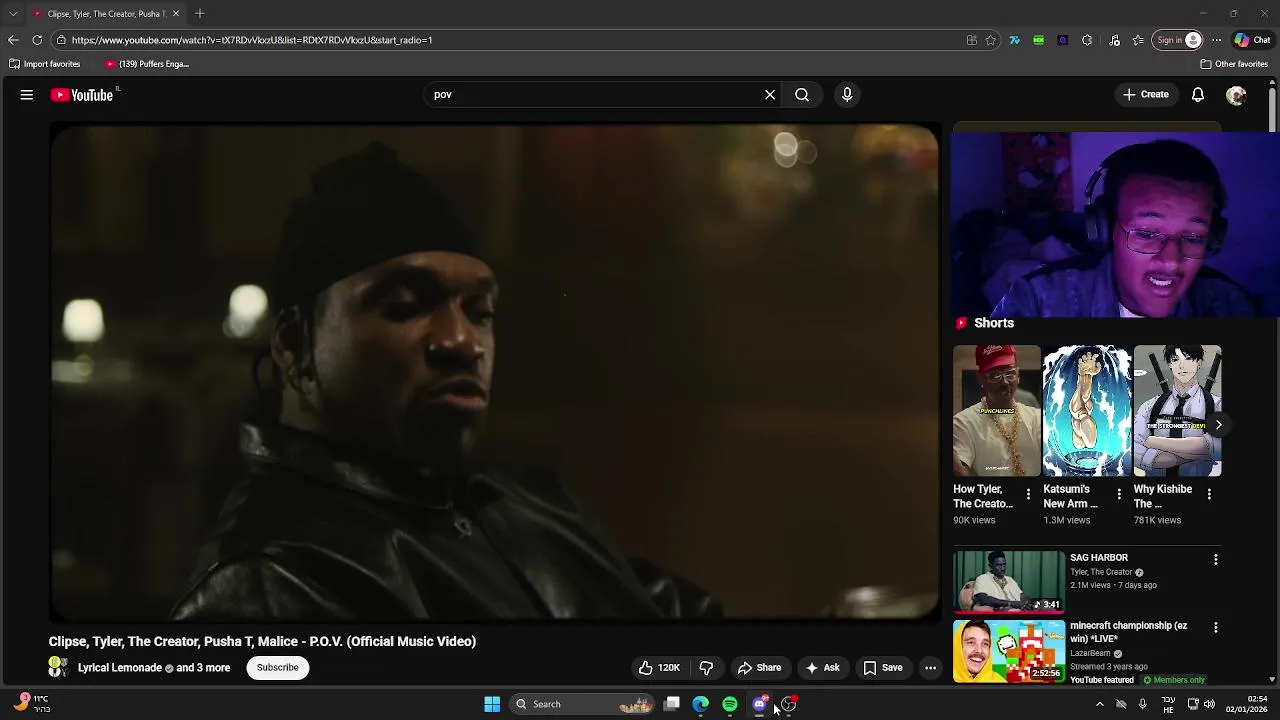Share the video
Viewport: 1280px width, 720px height.
759,668
